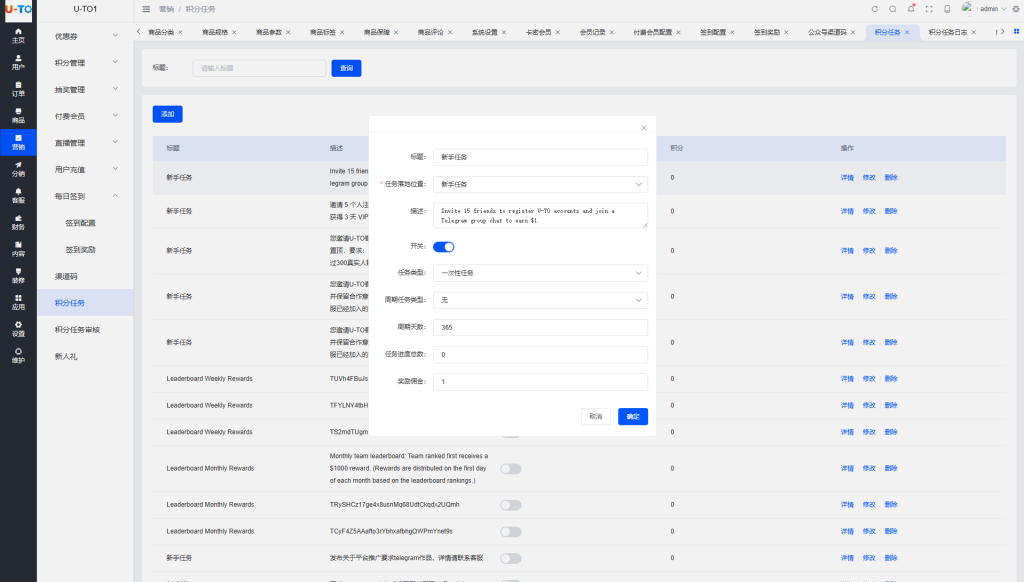Click 取消 to cancel the dialog
The image size is (1024, 582).
[596, 417]
